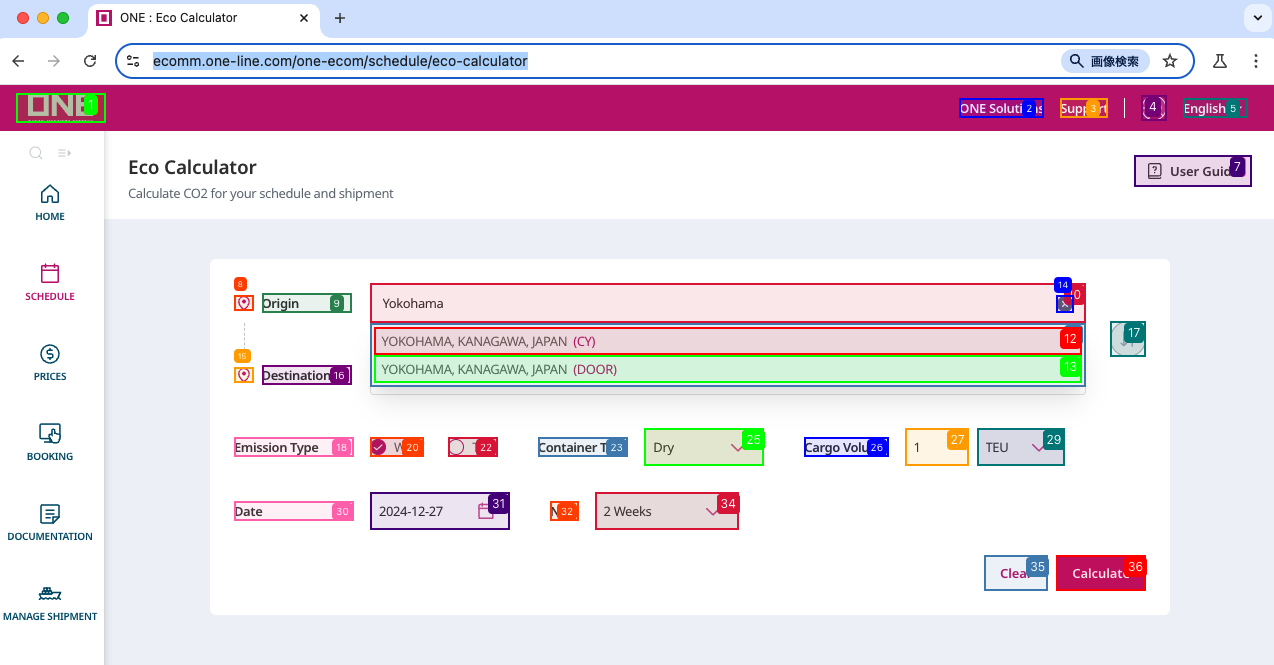
Task: Open the Prices section in sidebar
Action: [50, 354]
